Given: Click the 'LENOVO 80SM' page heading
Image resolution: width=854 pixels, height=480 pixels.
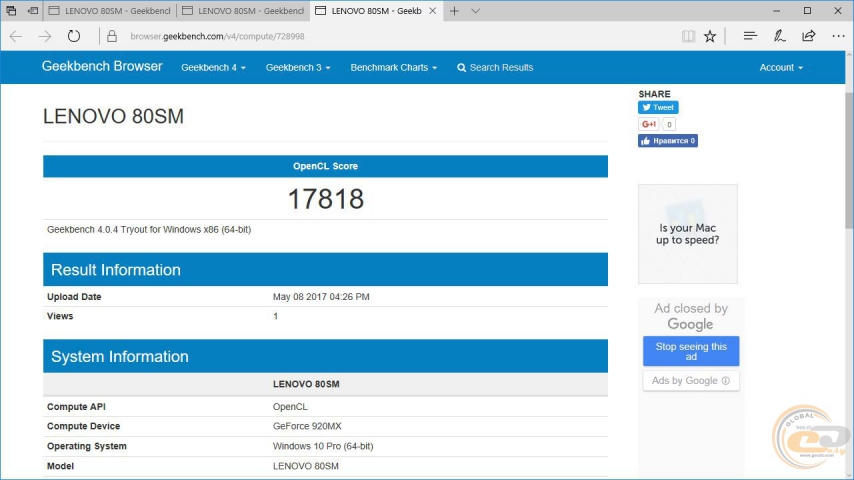Looking at the screenshot, I should pos(113,117).
